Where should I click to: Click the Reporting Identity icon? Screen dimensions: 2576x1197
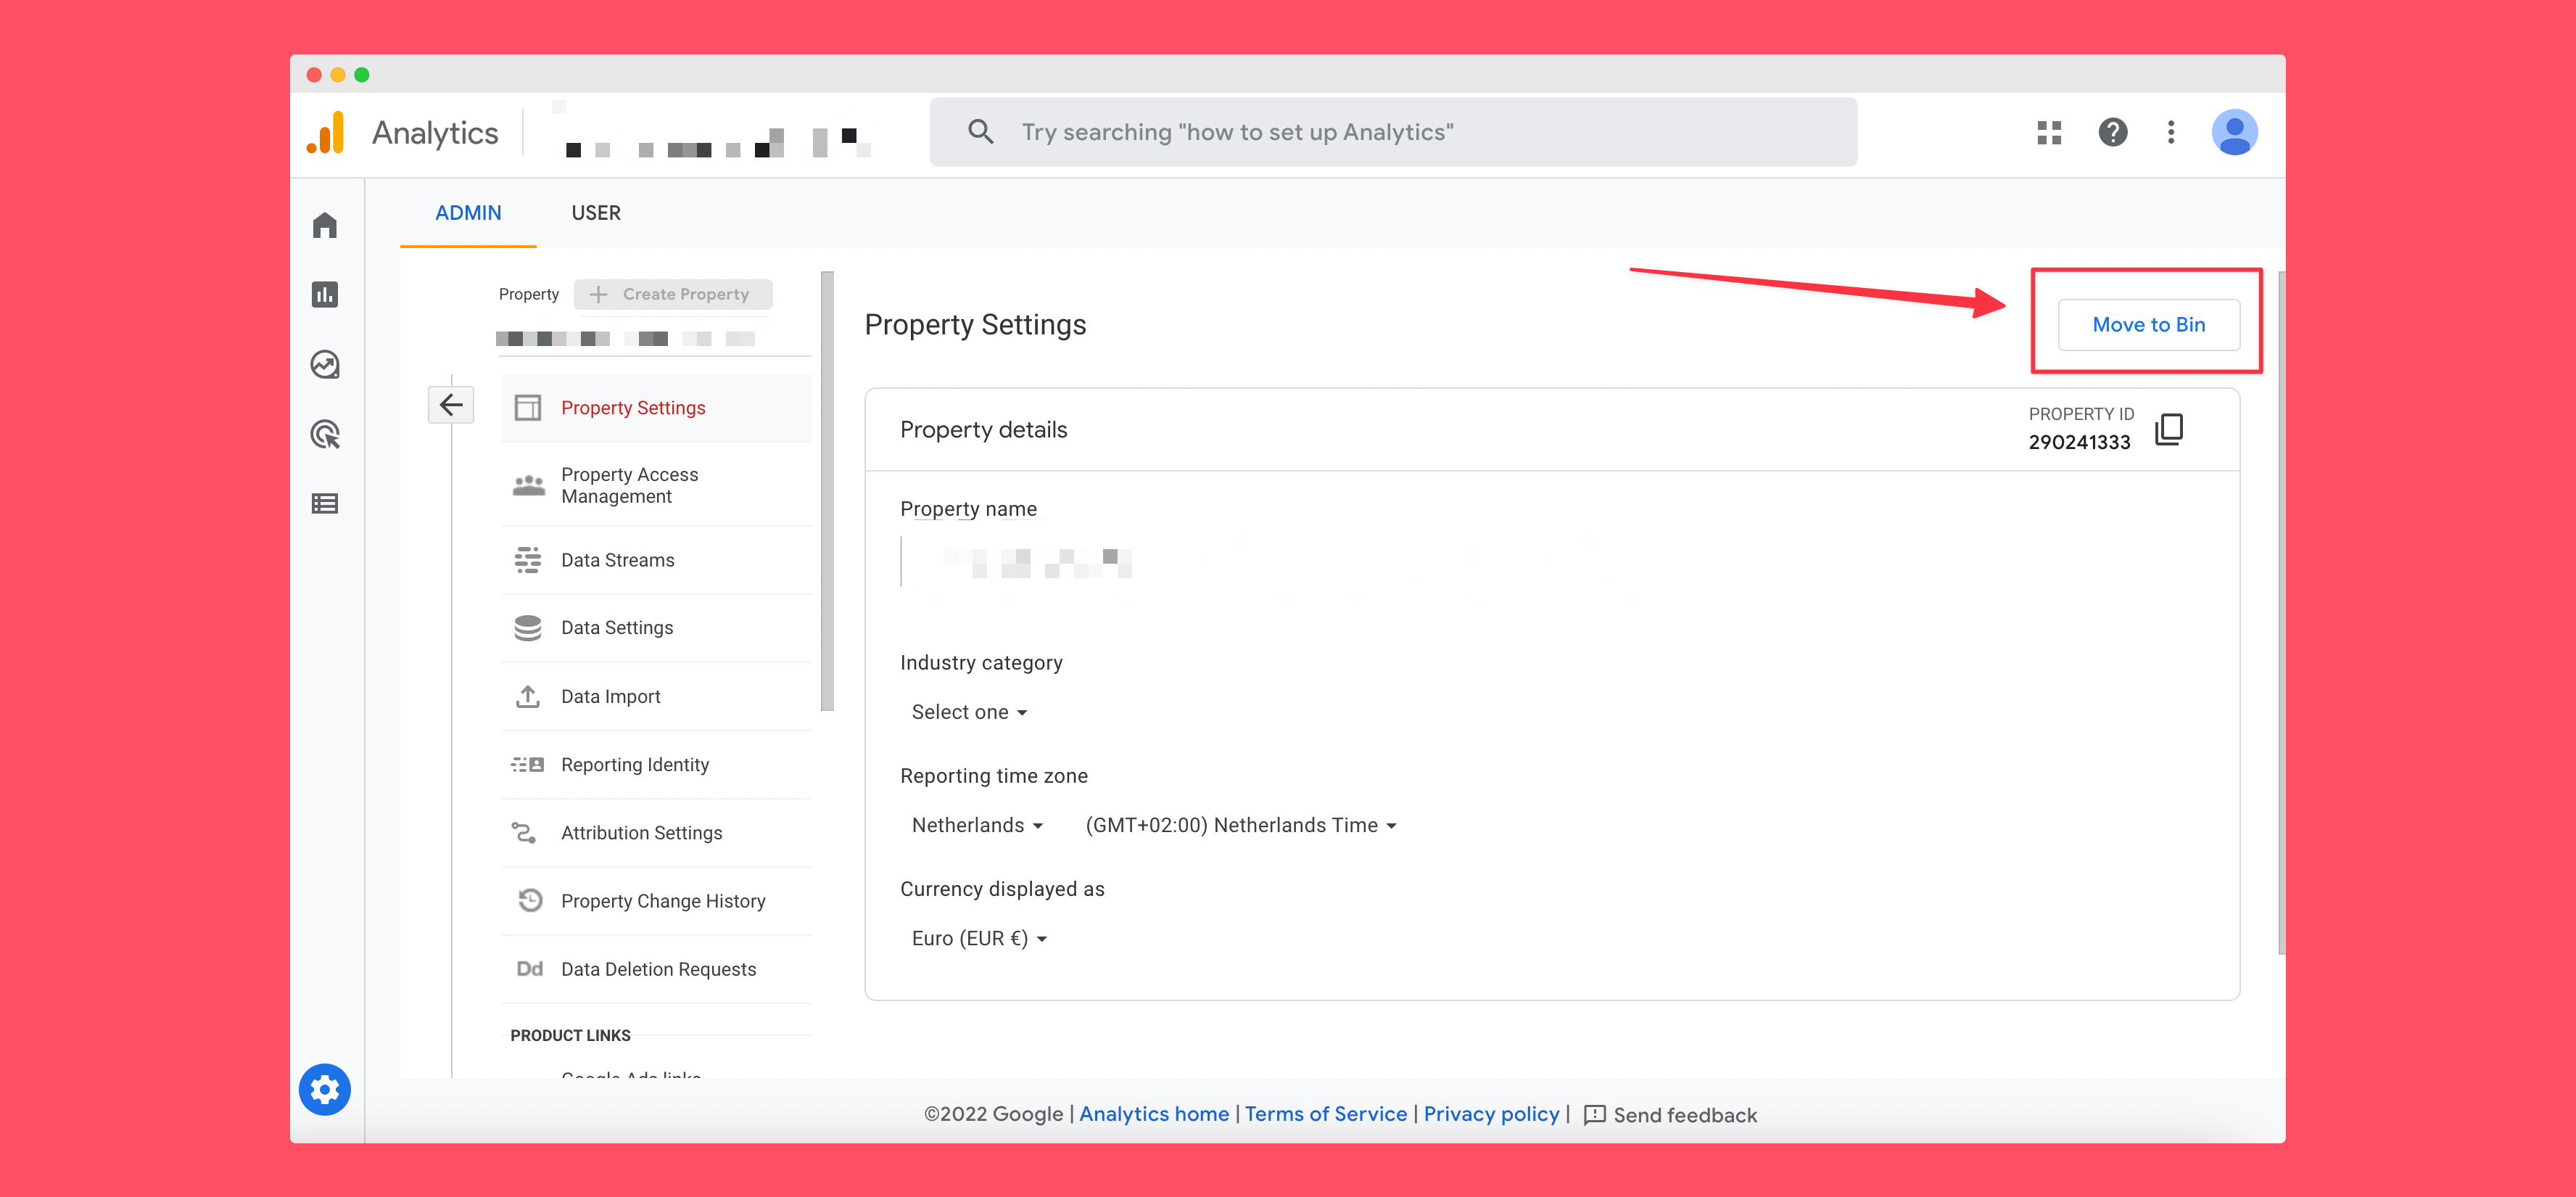[527, 765]
